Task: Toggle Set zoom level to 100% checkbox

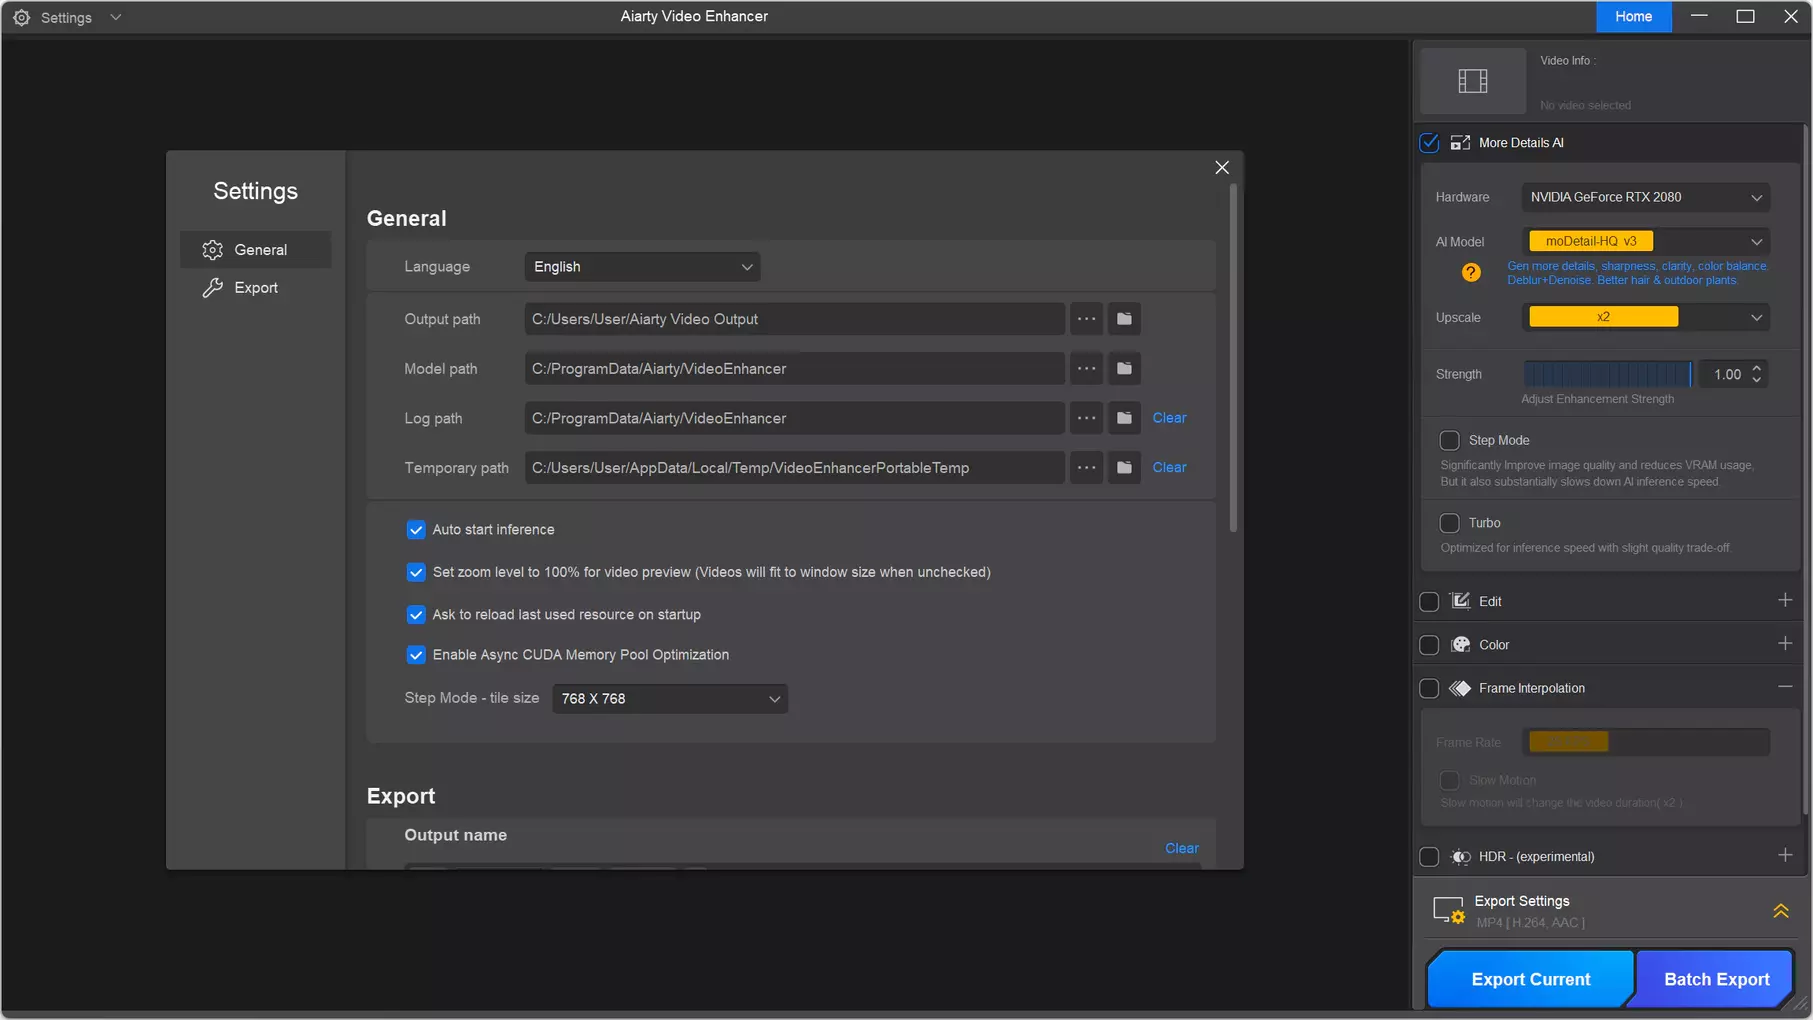Action: click(416, 572)
